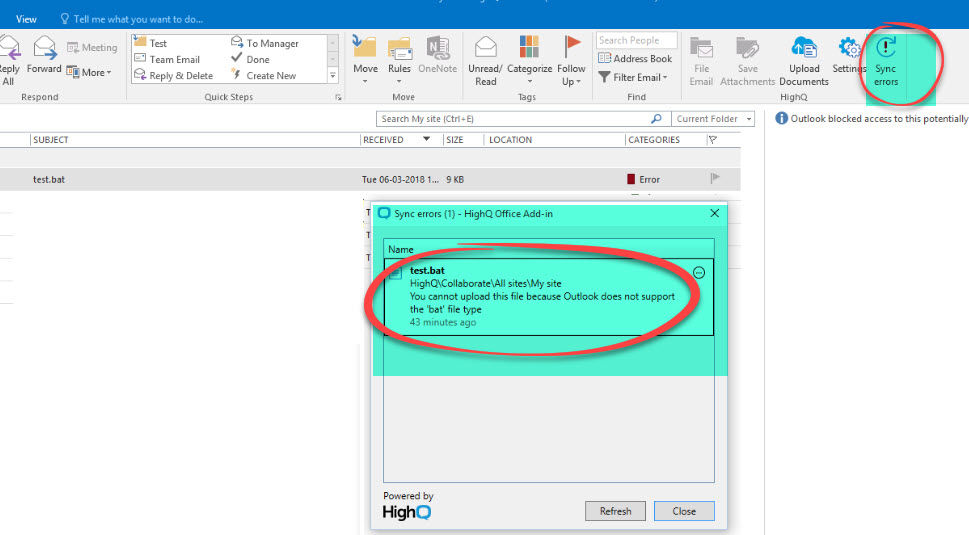The width and height of the screenshot is (969, 535).
Task: Send to OneNote icon
Action: 438,48
